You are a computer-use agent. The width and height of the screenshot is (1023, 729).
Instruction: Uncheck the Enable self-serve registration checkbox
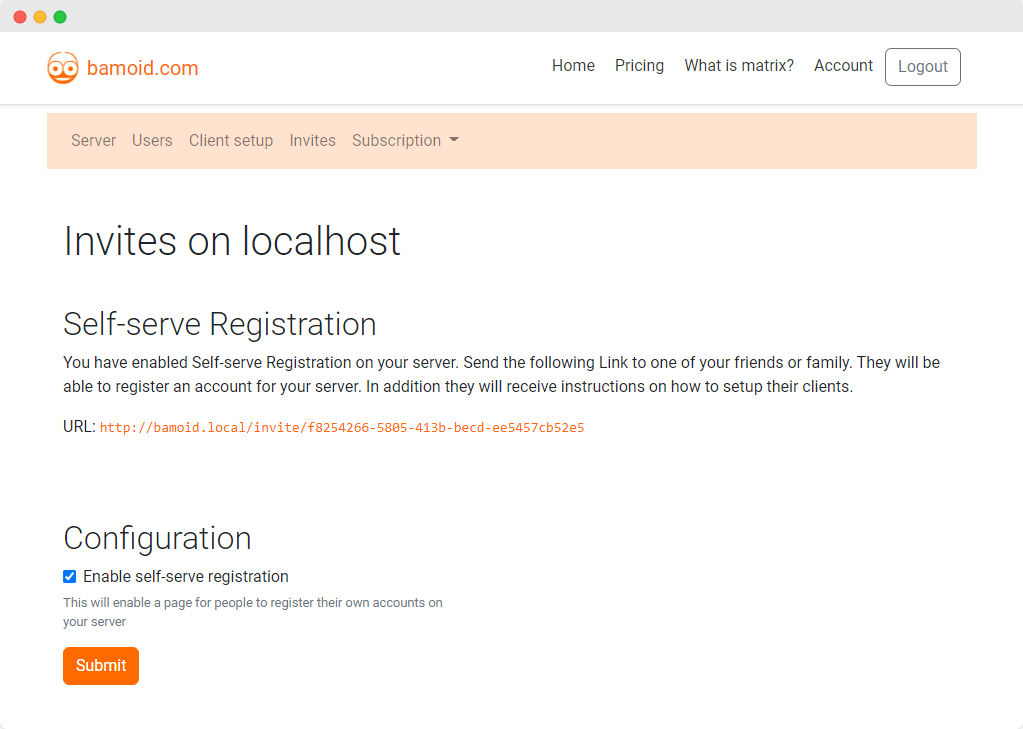70,576
